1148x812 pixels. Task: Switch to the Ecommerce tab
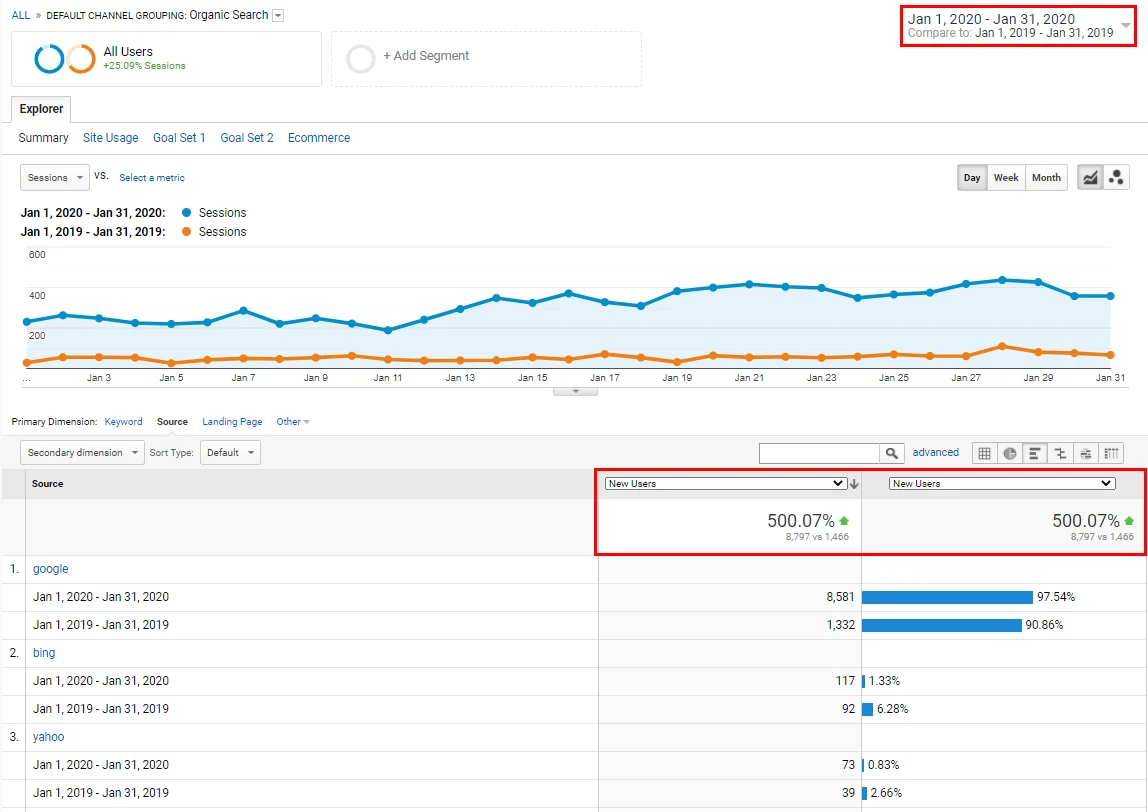(318, 137)
